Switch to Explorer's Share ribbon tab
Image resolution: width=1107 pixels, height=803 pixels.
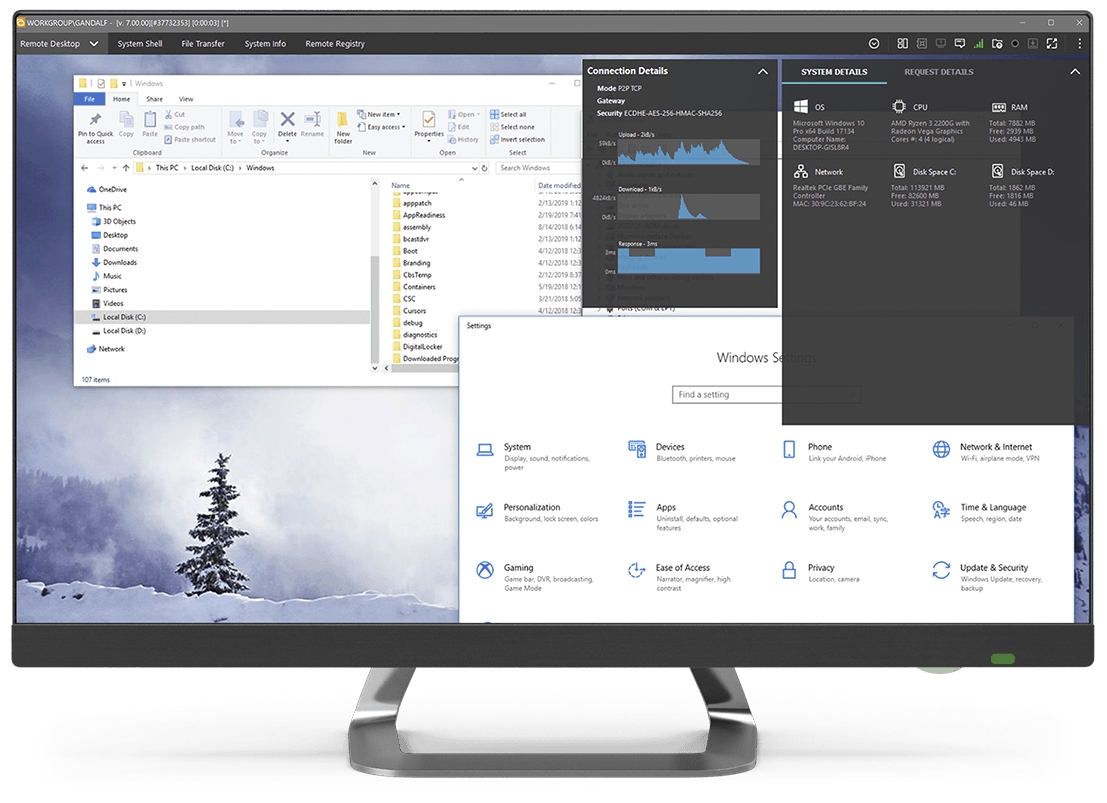[154, 99]
